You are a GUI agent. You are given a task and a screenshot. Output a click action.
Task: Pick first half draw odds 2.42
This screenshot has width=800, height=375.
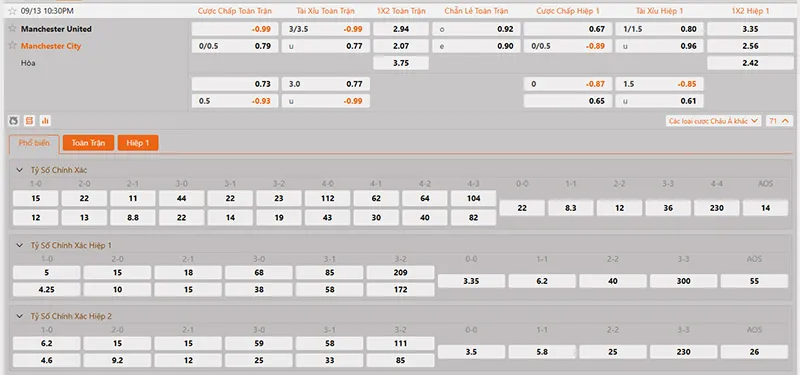pyautogui.click(x=750, y=63)
